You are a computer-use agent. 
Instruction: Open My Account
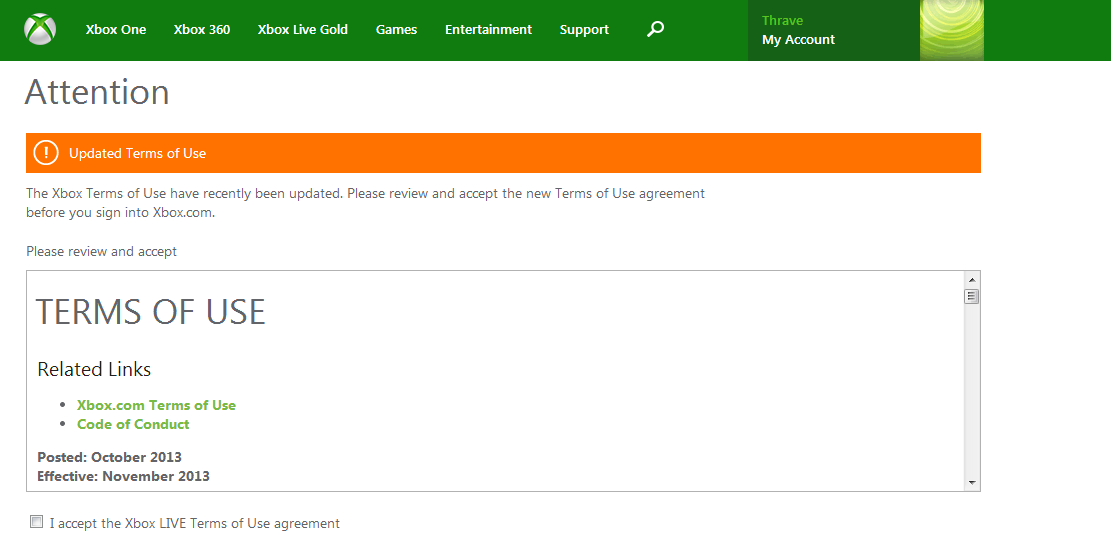[799, 40]
